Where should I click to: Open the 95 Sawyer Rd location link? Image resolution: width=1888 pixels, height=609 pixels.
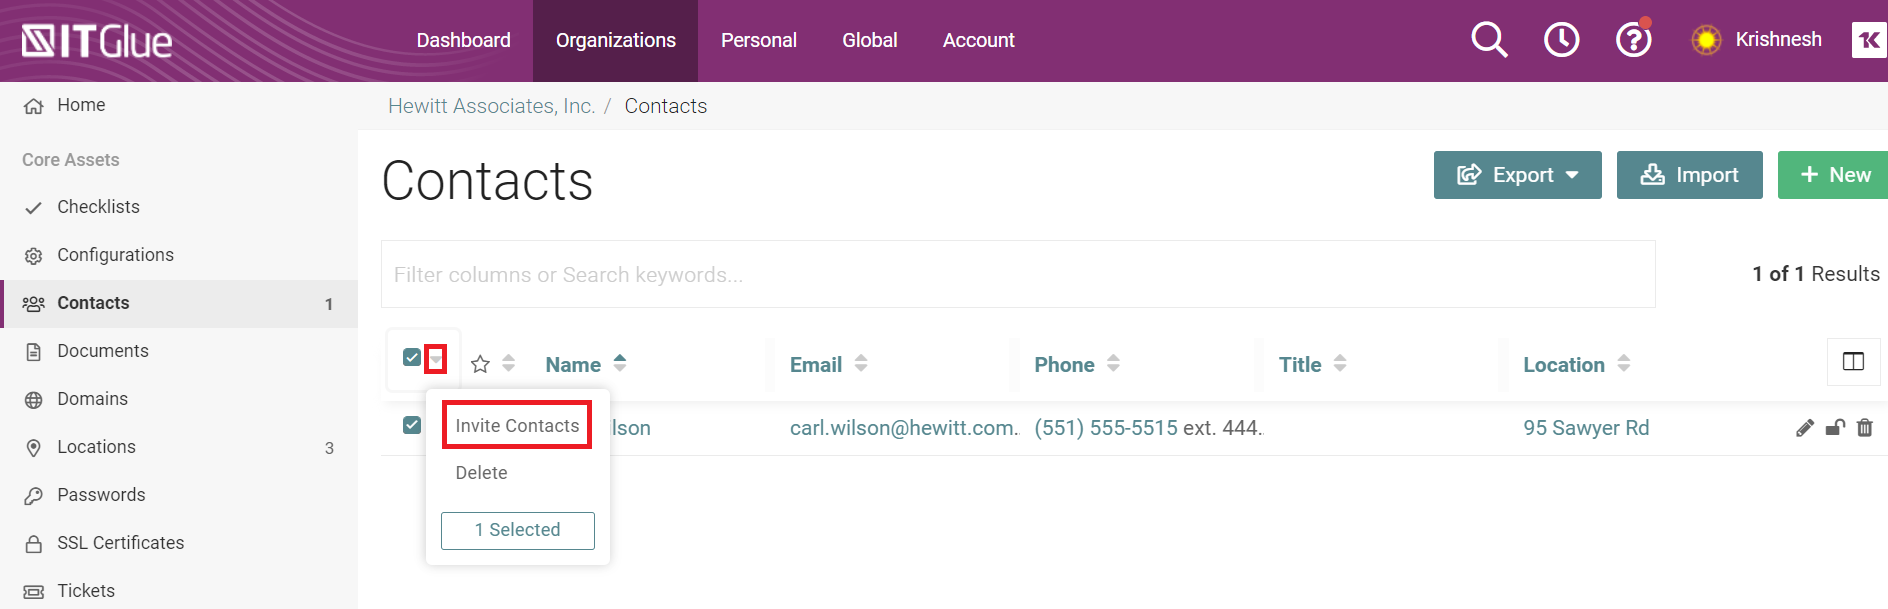coord(1586,428)
